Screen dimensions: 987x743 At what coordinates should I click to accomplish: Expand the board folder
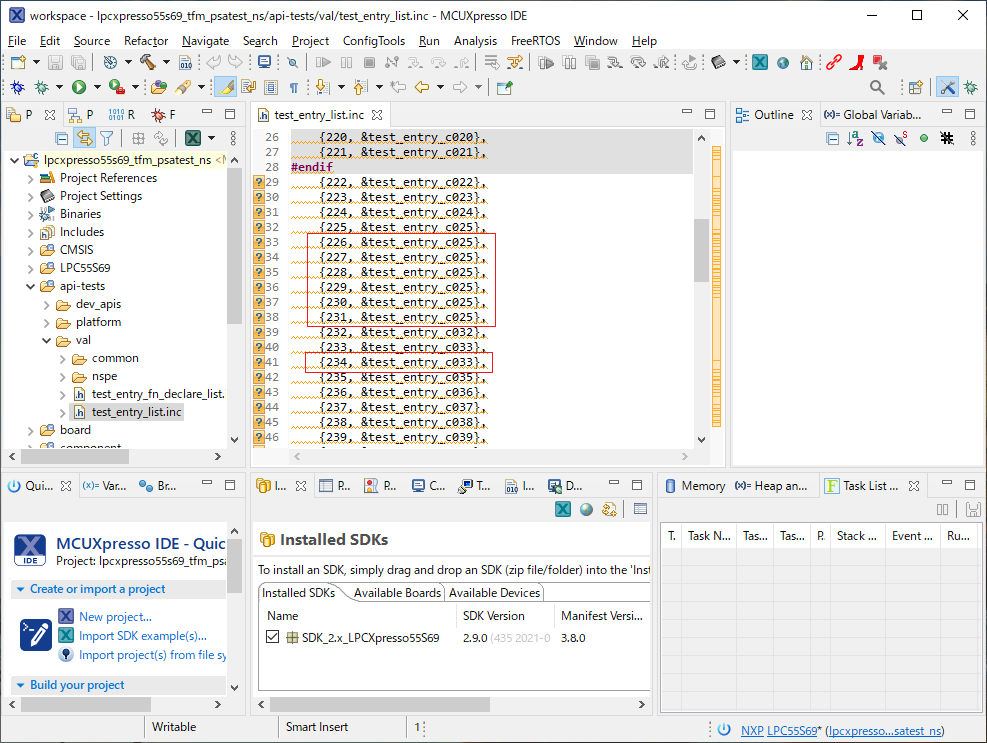30,430
